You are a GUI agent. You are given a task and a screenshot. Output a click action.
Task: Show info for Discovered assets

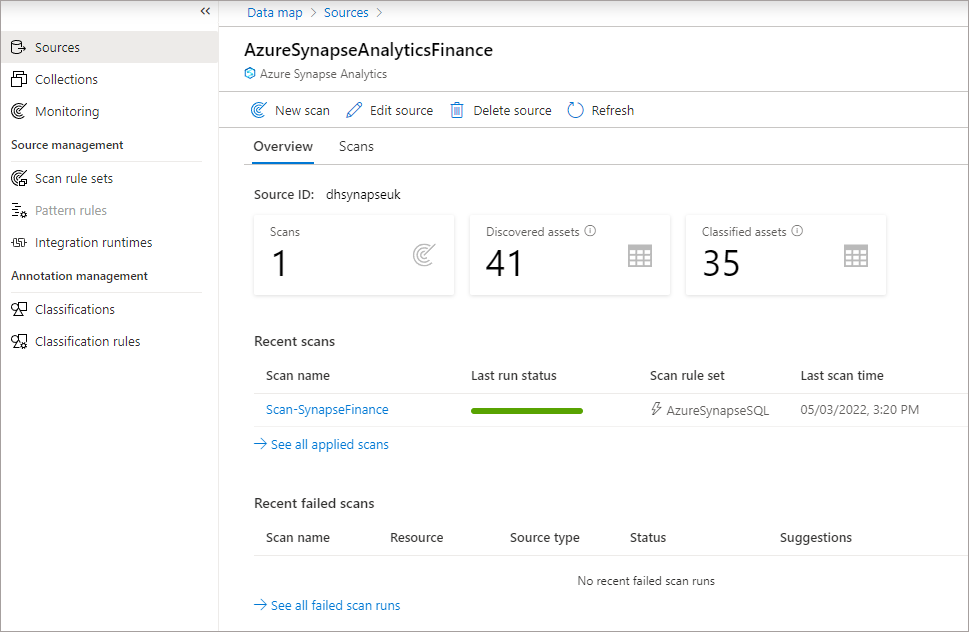coord(590,231)
